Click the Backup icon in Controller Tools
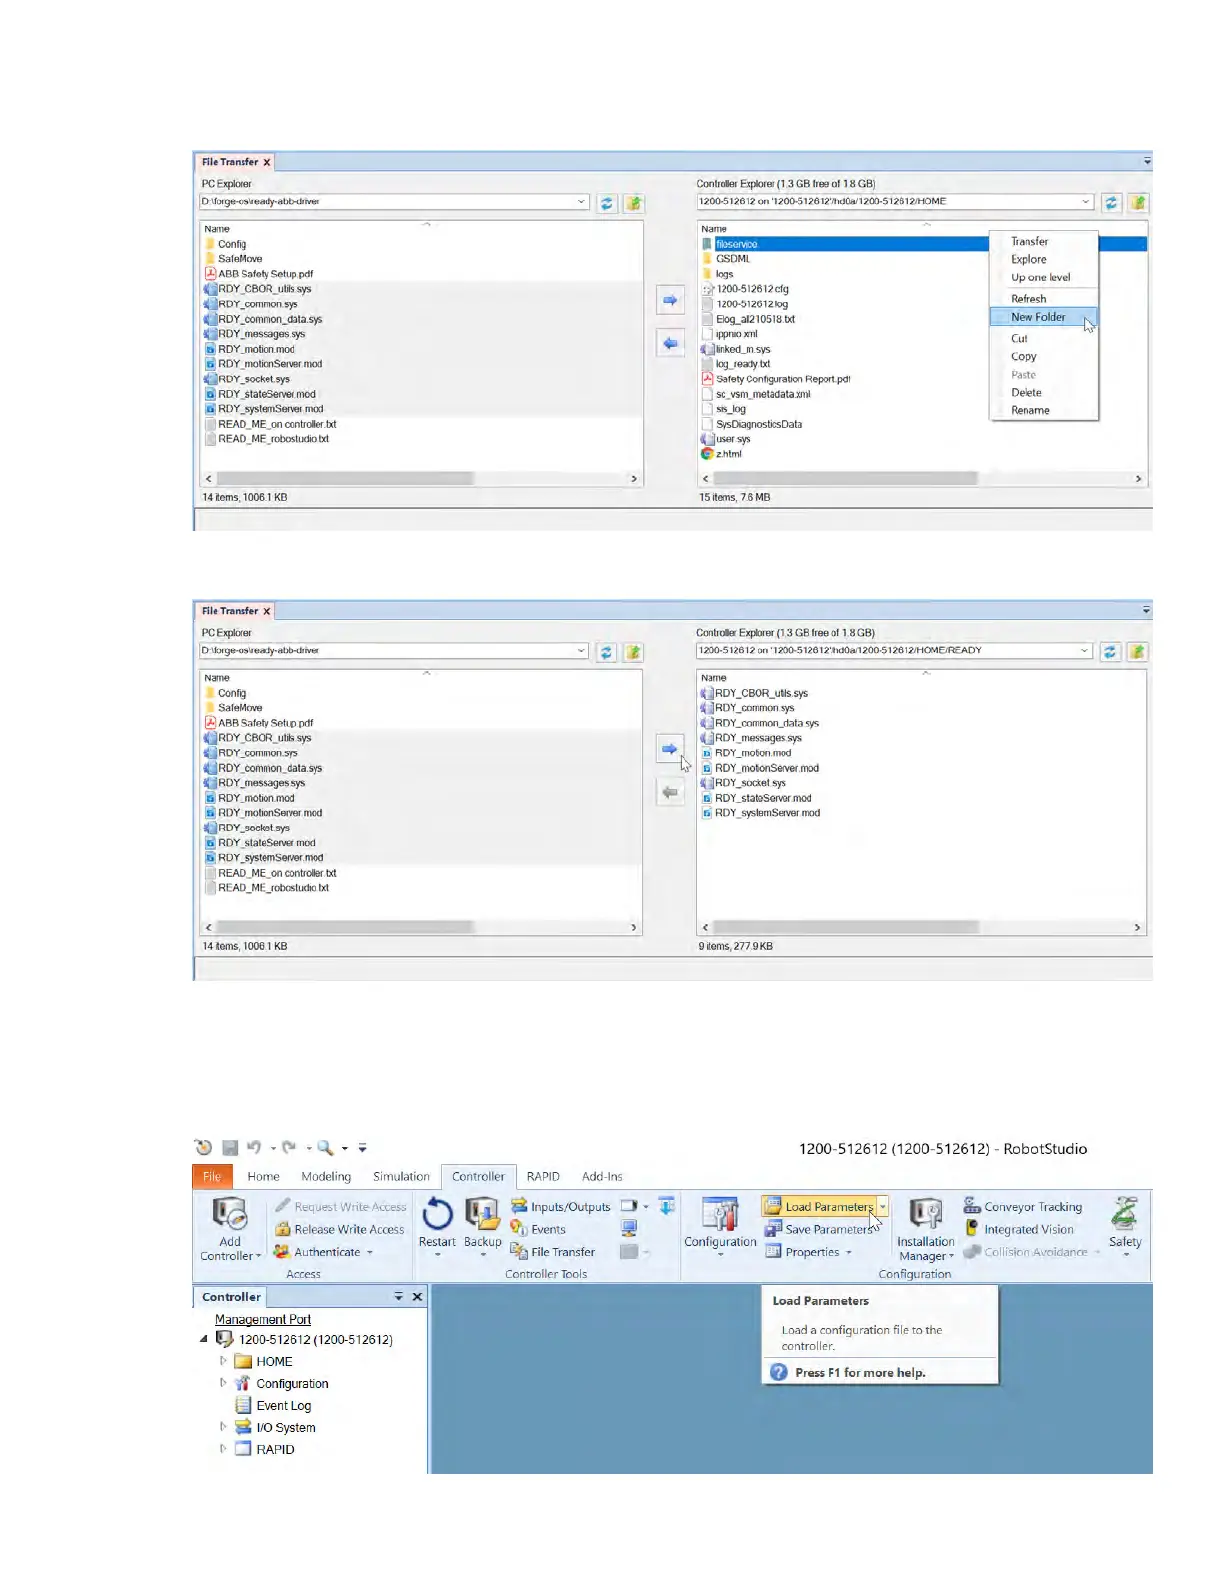Viewport: 1224px width, 1584px height. coord(482,1214)
